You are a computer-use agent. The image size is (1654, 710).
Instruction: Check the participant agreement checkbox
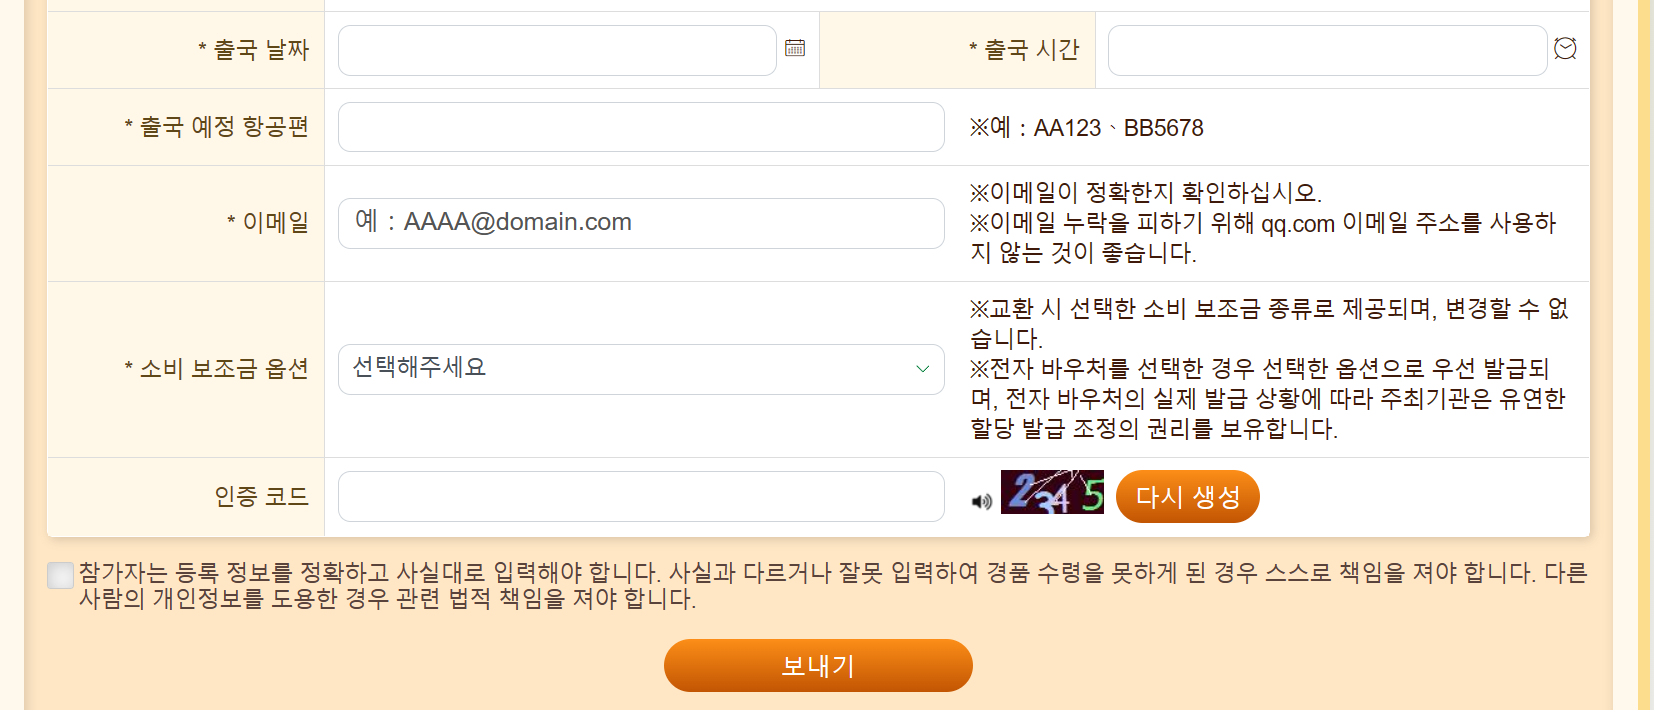[x=61, y=575]
